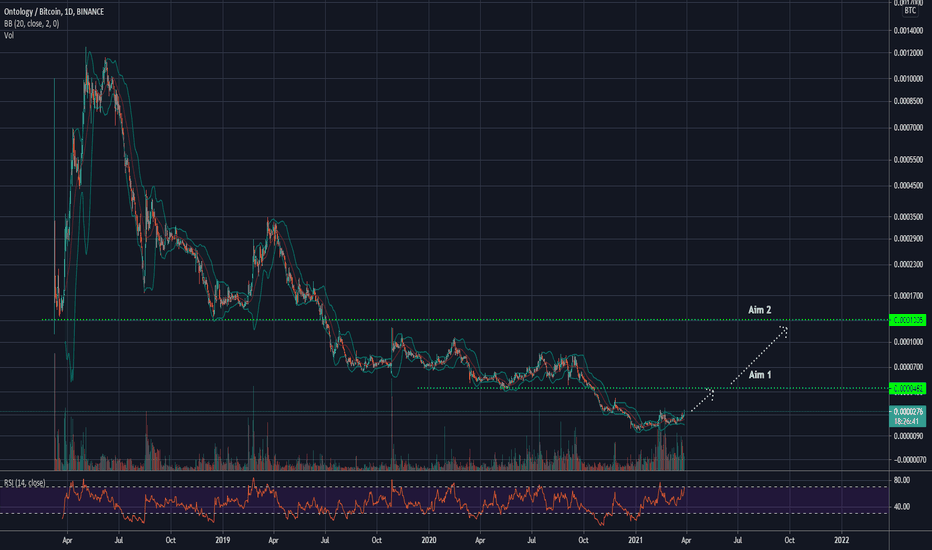Select the BB (20, close, 2, 0) indicator label
This screenshot has height=550, width=932.
(32, 24)
